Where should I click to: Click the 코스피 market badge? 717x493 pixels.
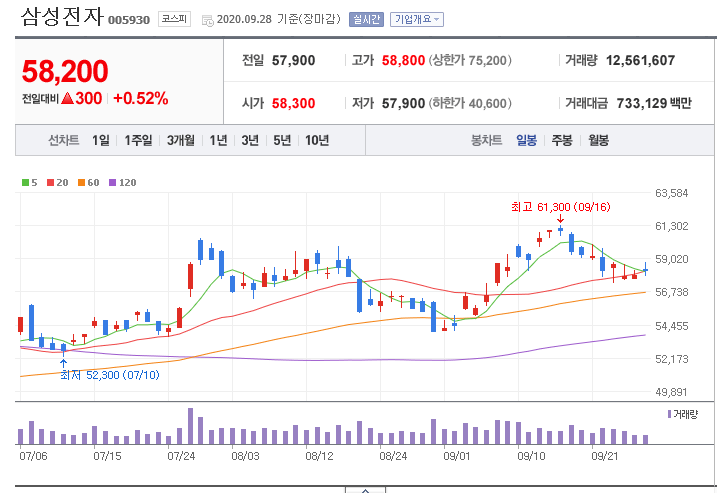point(174,19)
